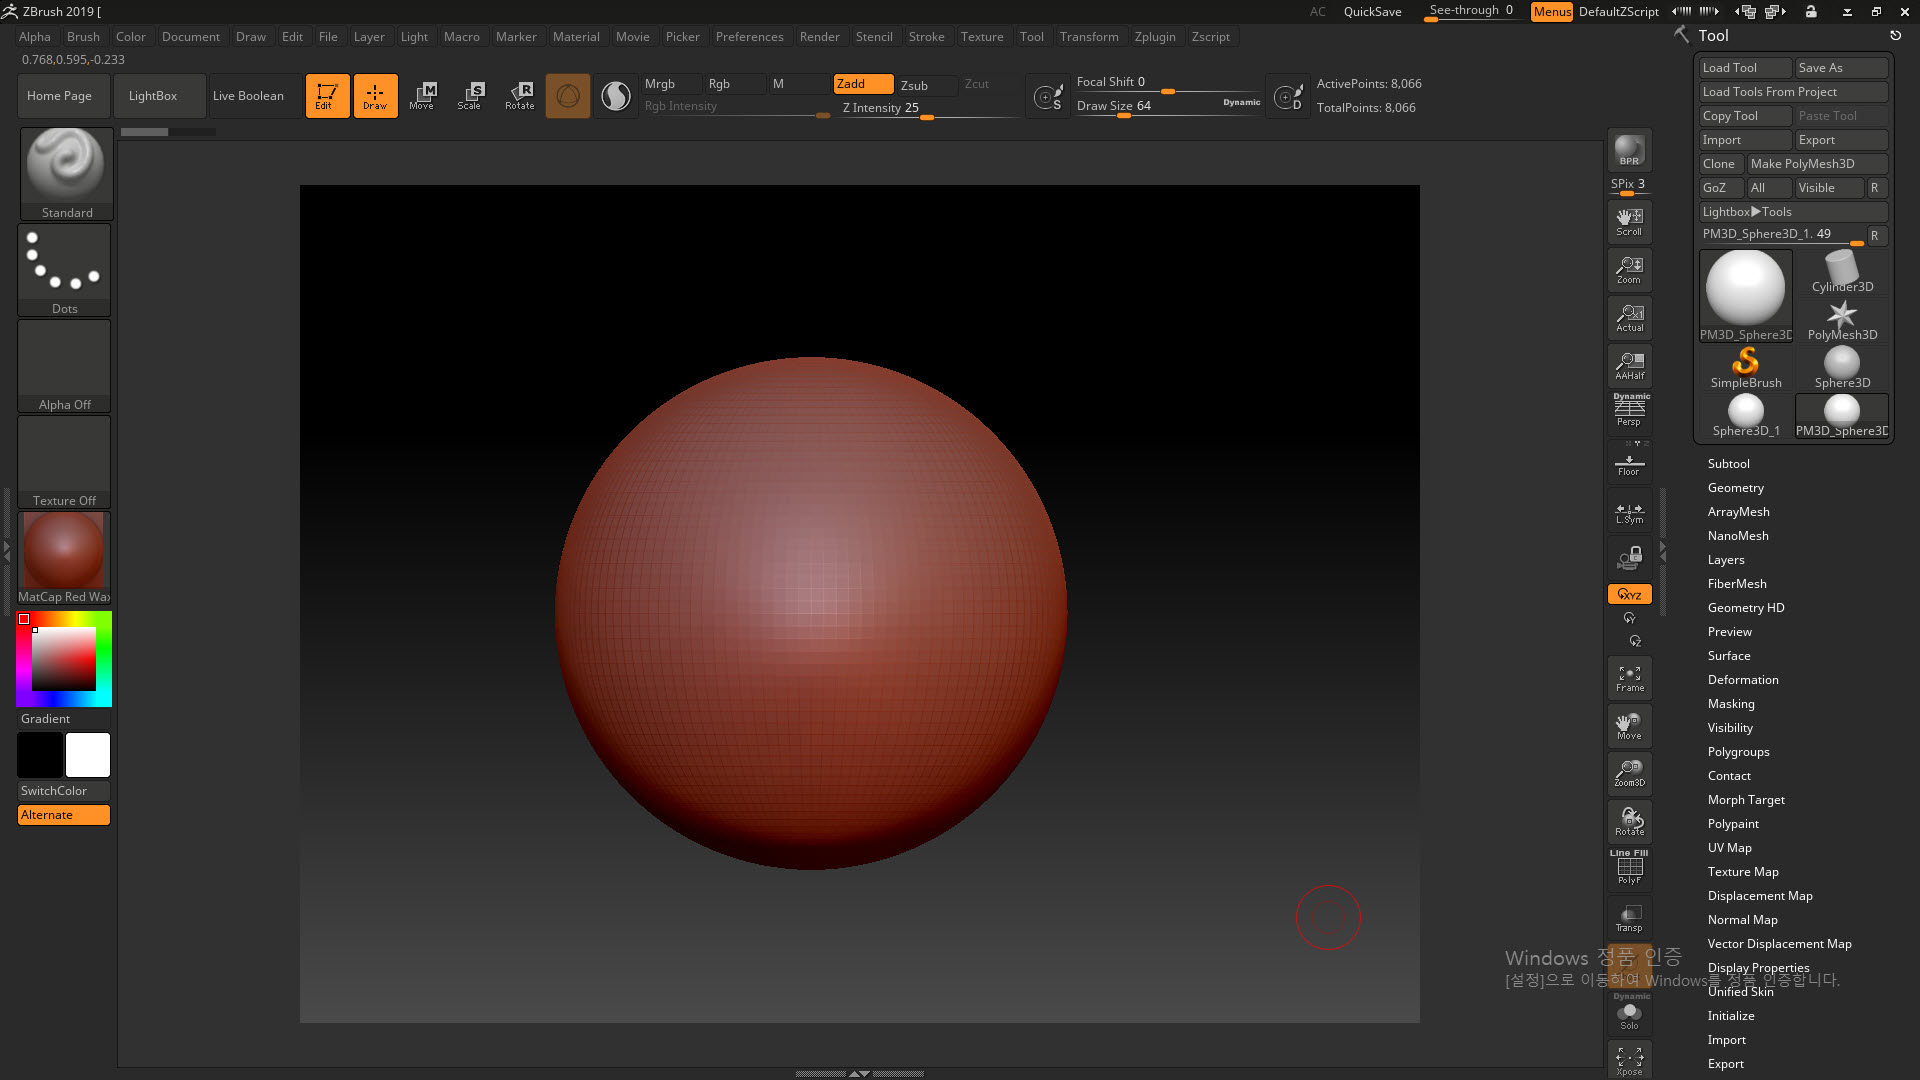Enable Zsub sculpting mode
This screenshot has width=1920, height=1080.
pyautogui.click(x=914, y=85)
